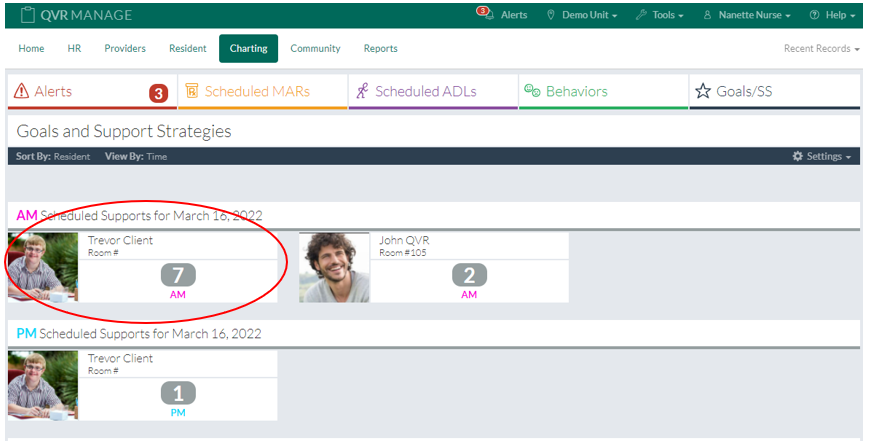Click the Goals/SS star icon
The width and height of the screenshot is (871, 447).
(702, 92)
